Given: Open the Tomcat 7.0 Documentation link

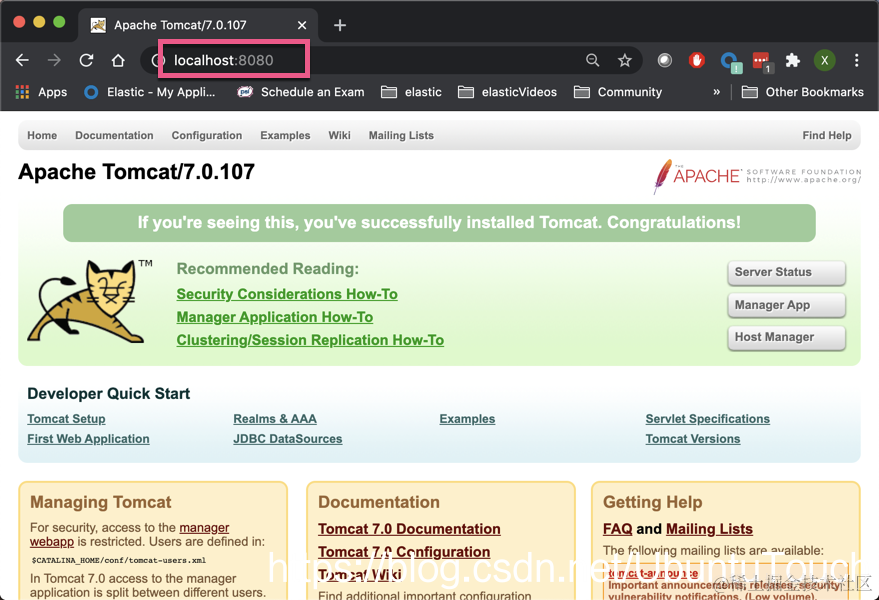Looking at the screenshot, I should [409, 529].
